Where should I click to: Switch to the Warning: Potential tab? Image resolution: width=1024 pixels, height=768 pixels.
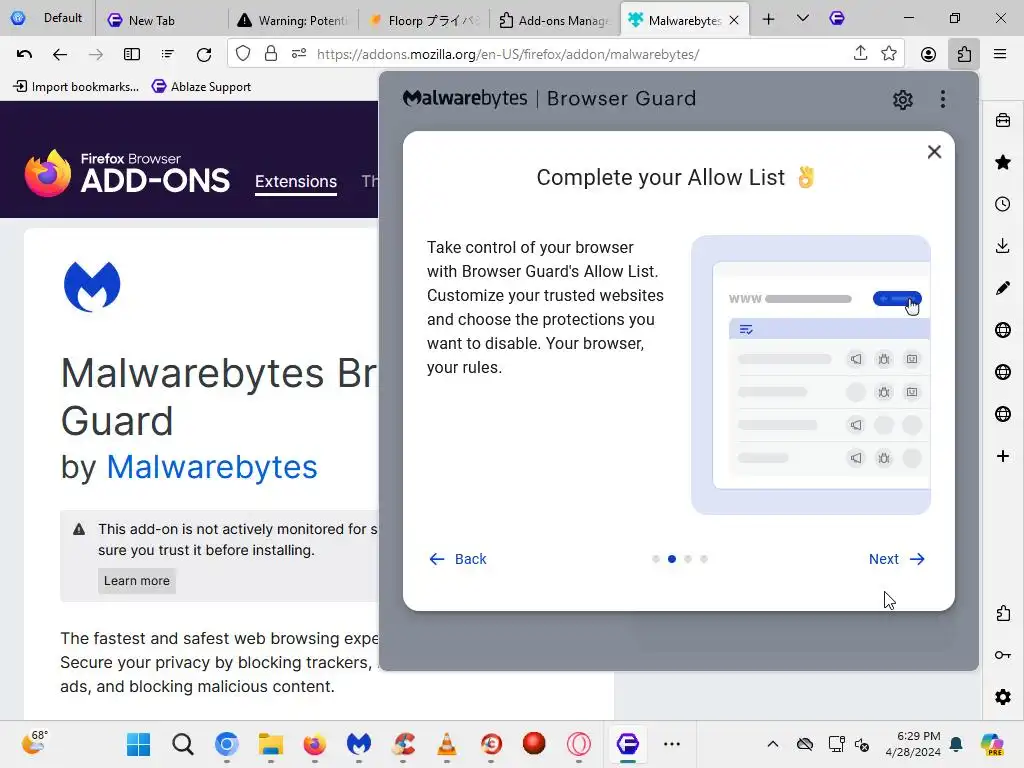pyautogui.click(x=293, y=20)
